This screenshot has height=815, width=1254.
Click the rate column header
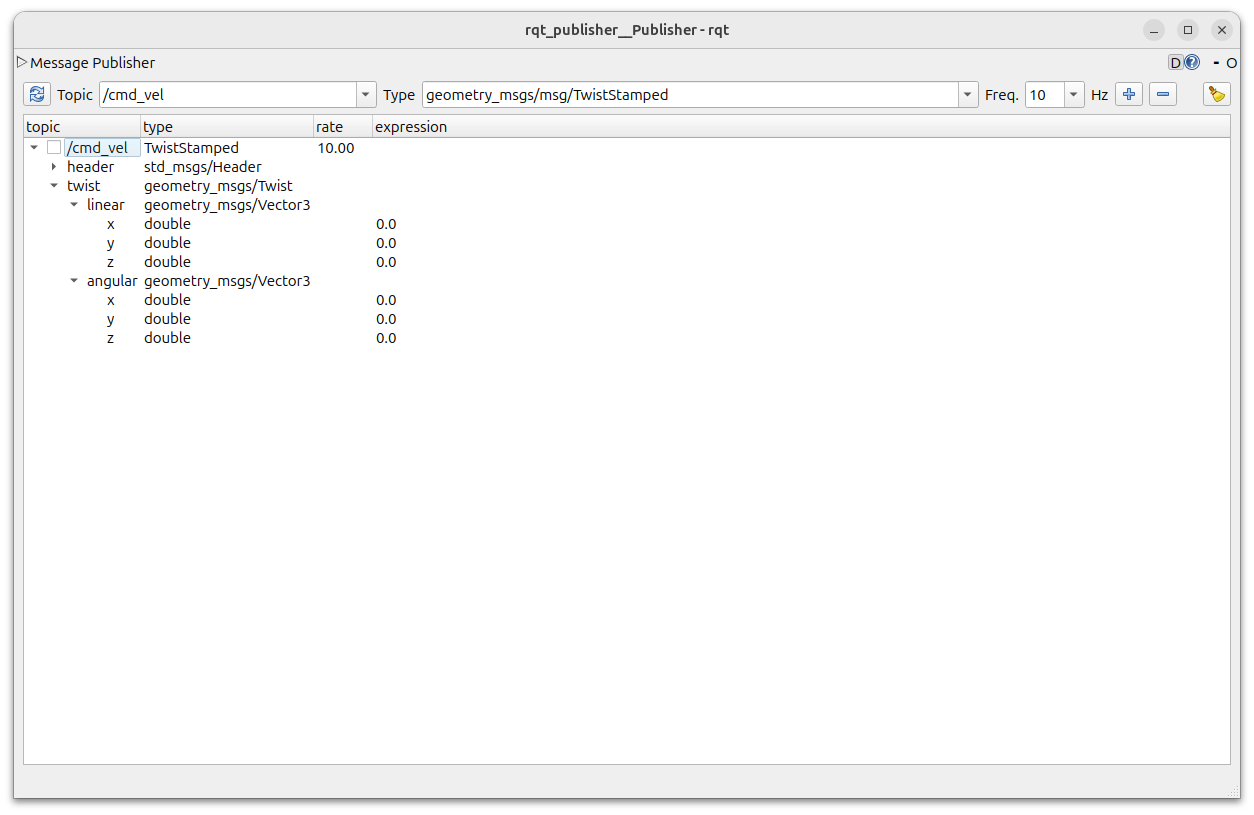point(330,127)
